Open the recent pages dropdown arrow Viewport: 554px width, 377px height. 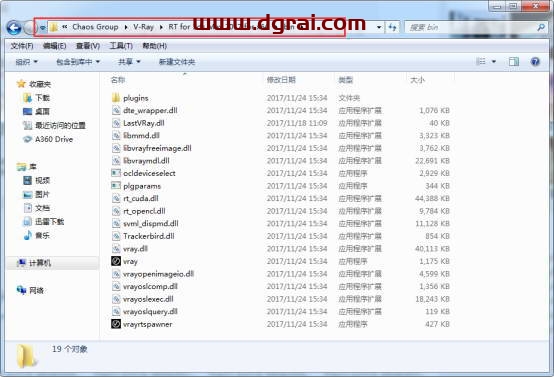pos(42,28)
